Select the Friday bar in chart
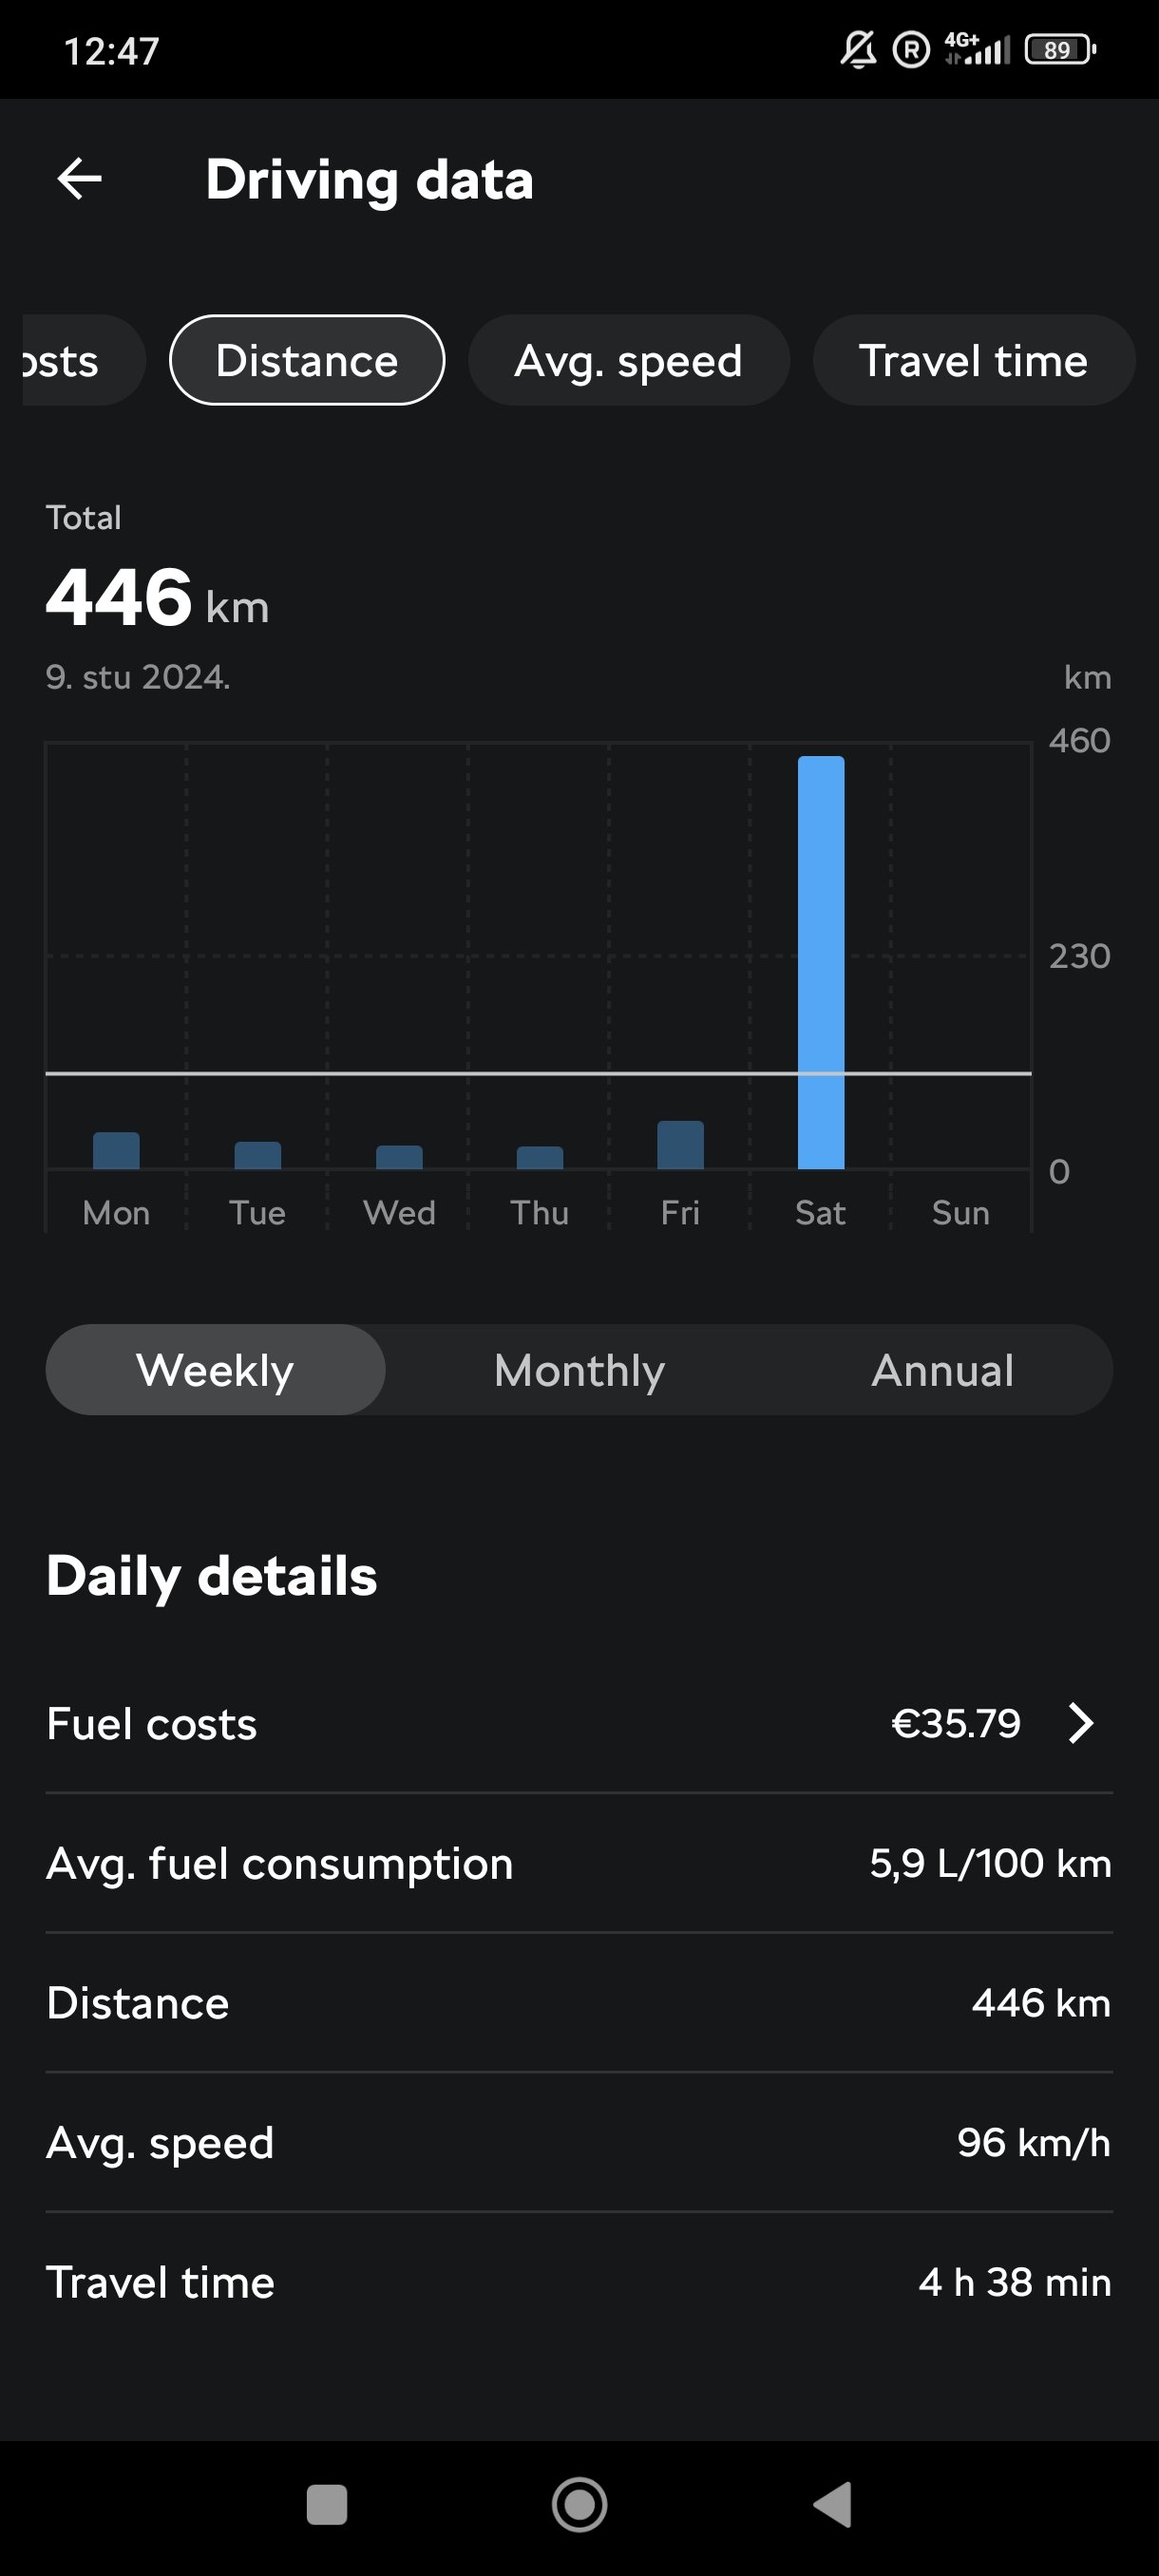The height and width of the screenshot is (2576, 1159). (680, 1145)
